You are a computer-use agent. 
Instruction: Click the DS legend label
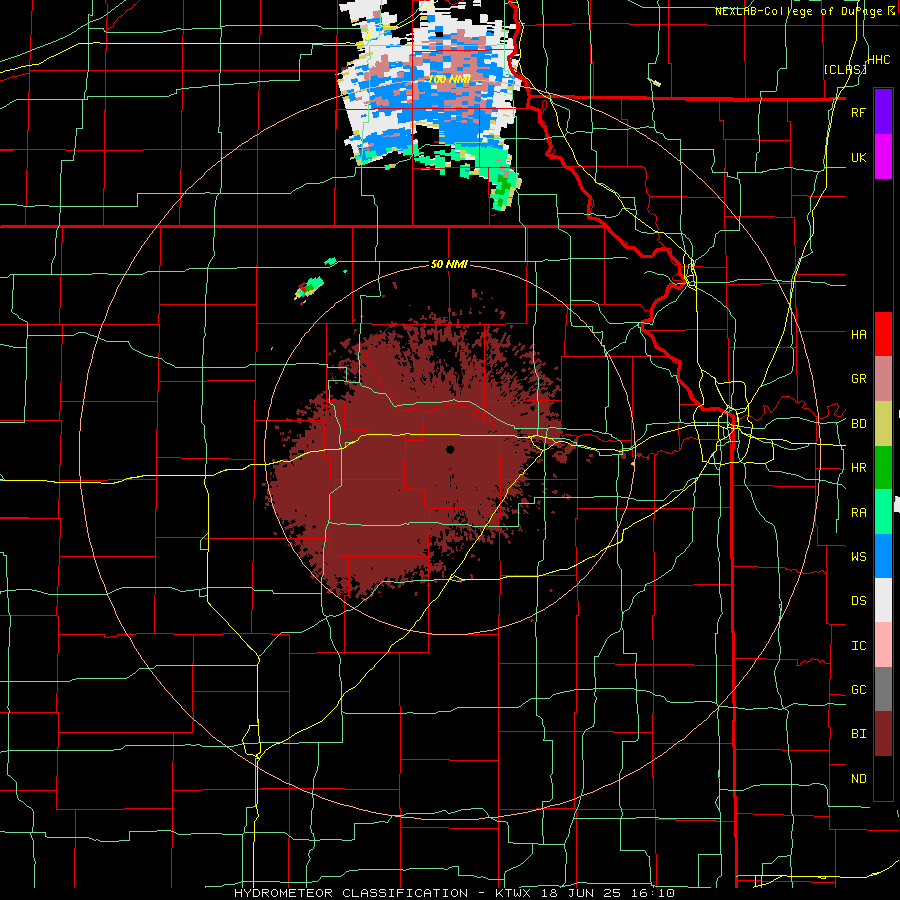tap(858, 601)
